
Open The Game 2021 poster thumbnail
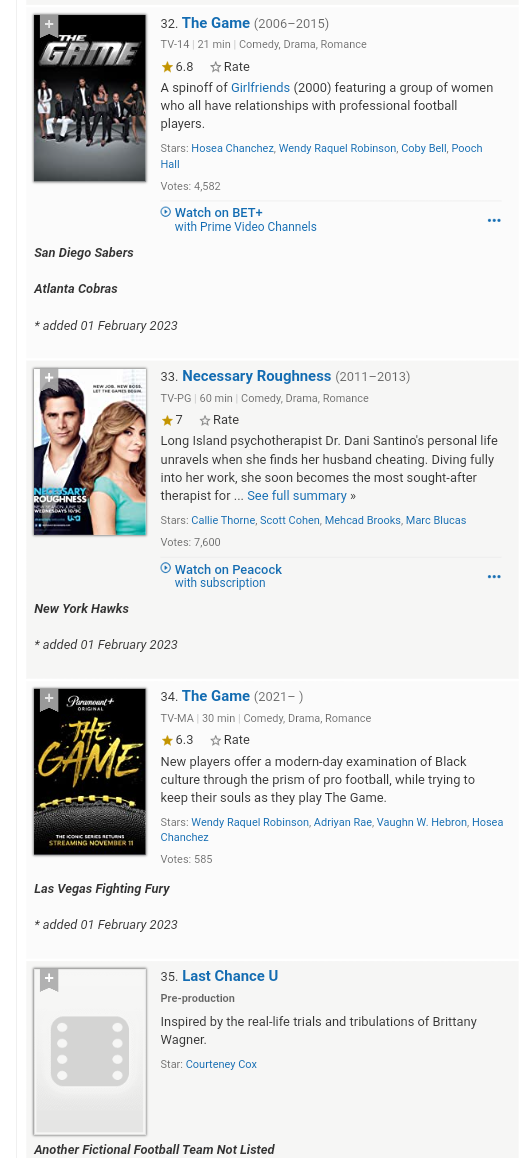(90, 771)
